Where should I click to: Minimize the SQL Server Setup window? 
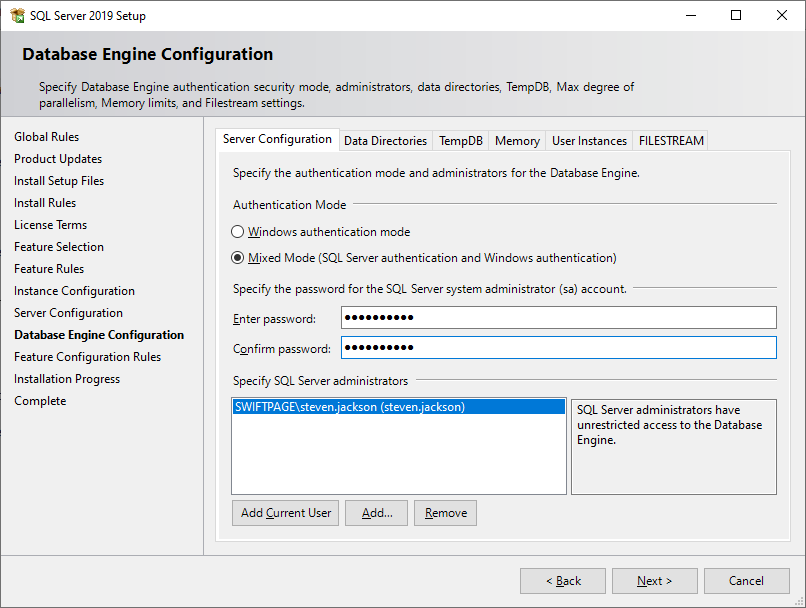pos(690,15)
